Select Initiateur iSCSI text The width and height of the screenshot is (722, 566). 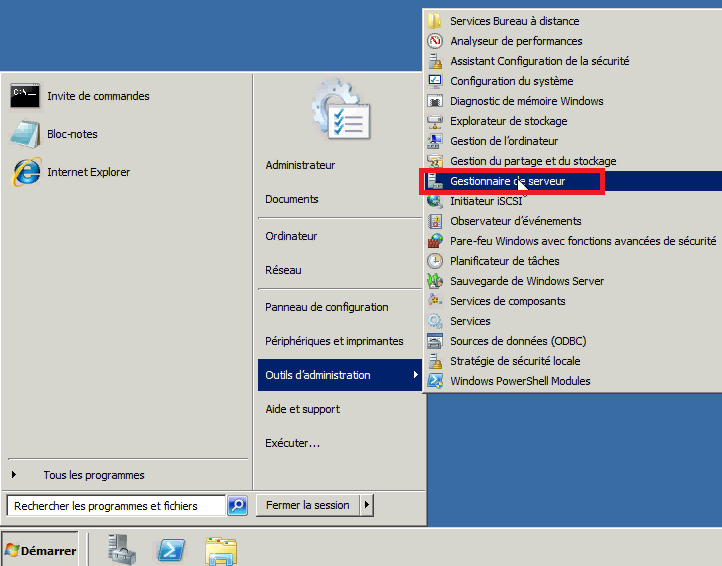(486, 201)
